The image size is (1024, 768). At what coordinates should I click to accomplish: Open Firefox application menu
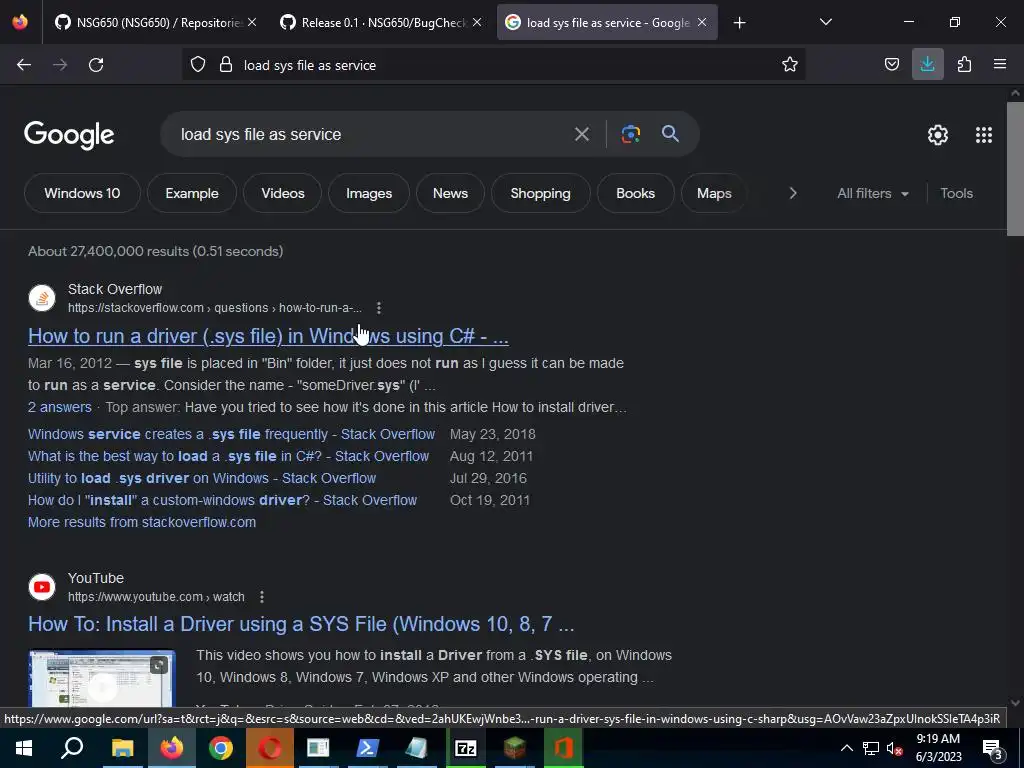[x=1000, y=65]
